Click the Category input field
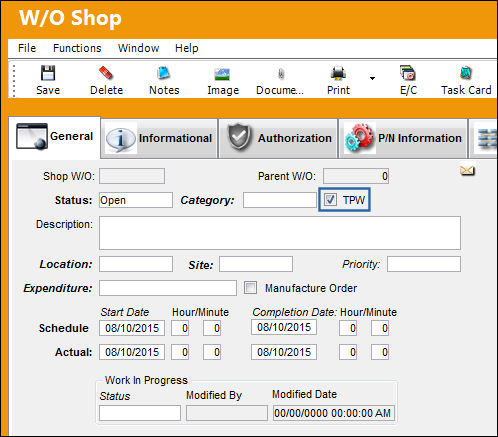498x437 pixels. pyautogui.click(x=280, y=200)
